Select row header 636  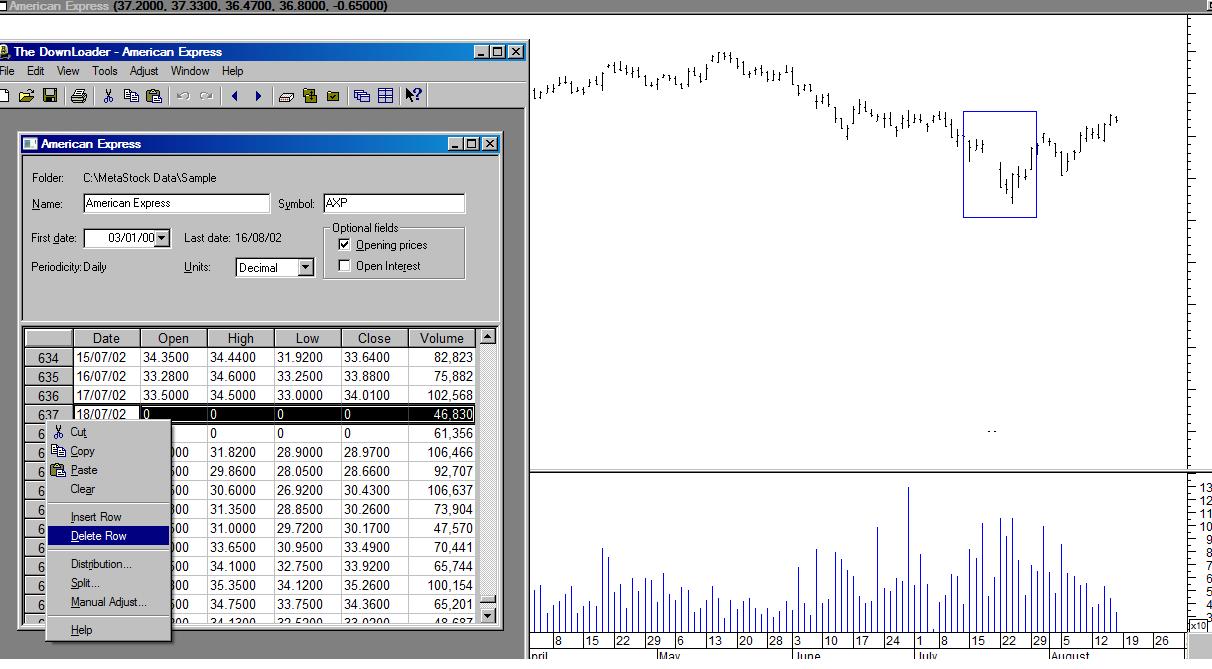pyautogui.click(x=48, y=395)
